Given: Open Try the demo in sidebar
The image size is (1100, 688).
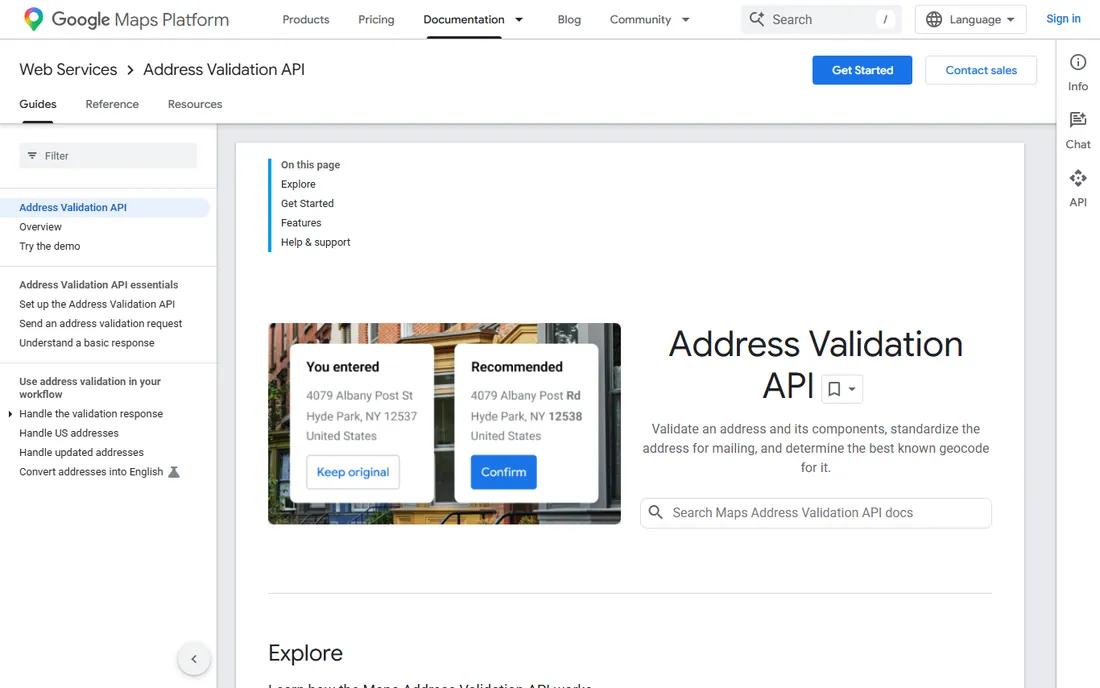Looking at the screenshot, I should 50,246.
